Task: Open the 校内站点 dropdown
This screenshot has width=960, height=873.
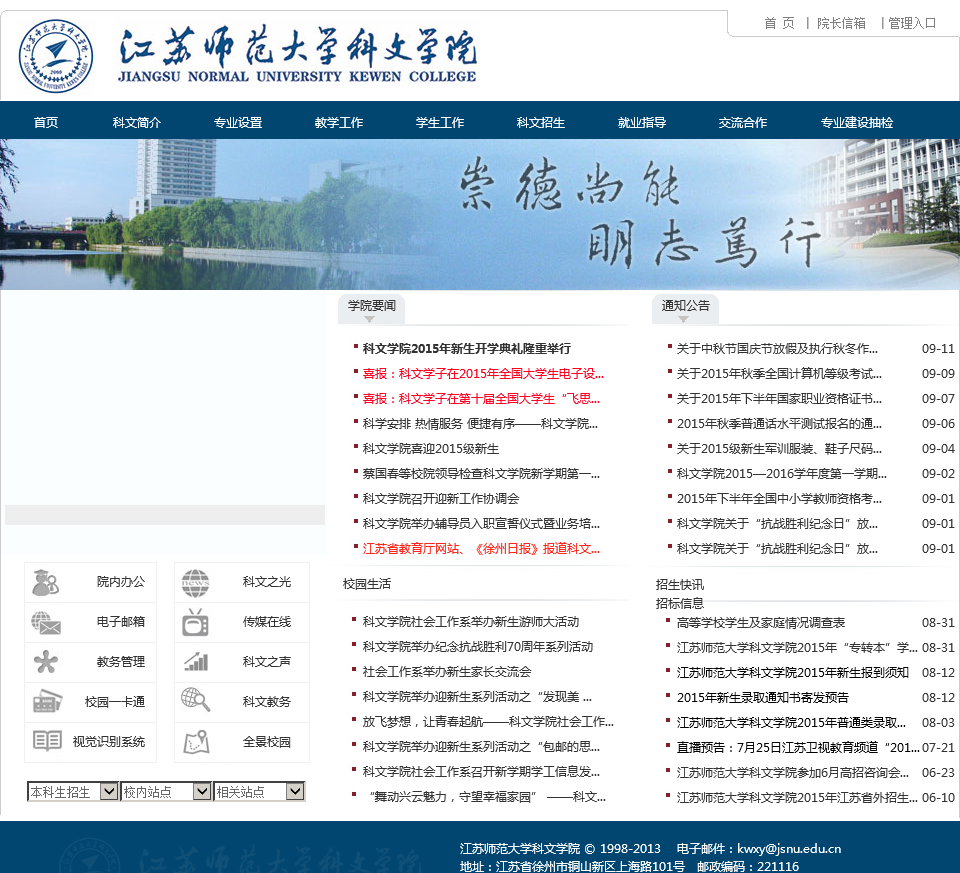Action: pos(166,792)
